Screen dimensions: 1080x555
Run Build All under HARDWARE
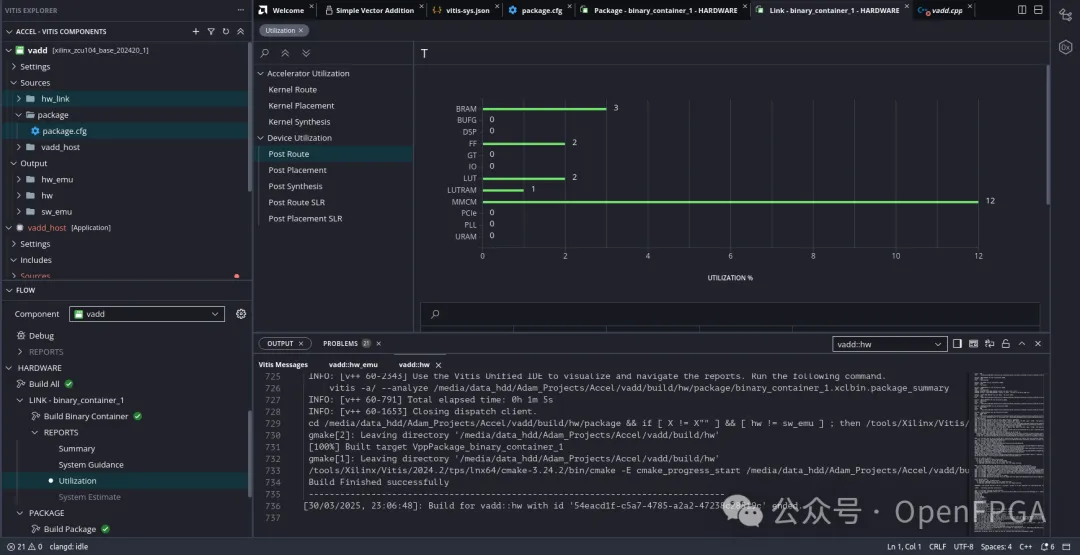click(x=44, y=384)
